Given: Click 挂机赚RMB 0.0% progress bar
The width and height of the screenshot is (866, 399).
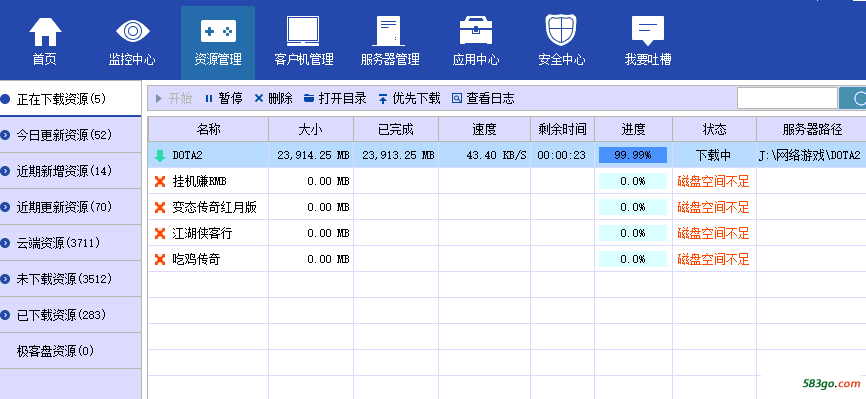Looking at the screenshot, I should click(x=633, y=181).
